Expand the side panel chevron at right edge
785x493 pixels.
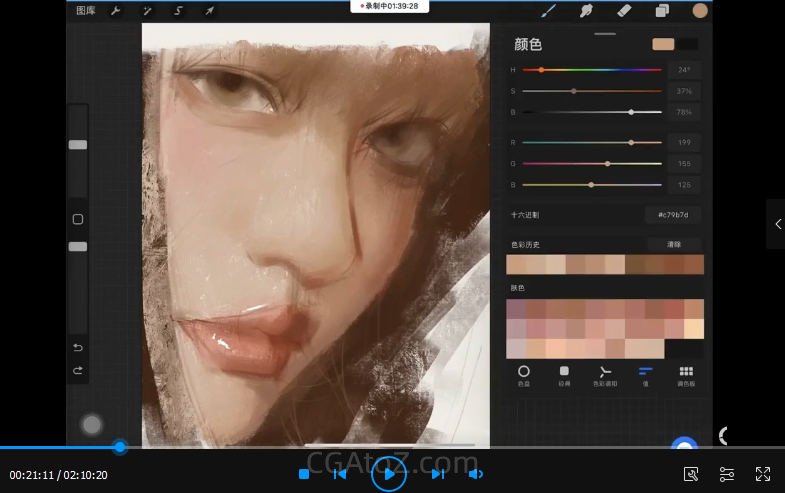click(x=777, y=225)
